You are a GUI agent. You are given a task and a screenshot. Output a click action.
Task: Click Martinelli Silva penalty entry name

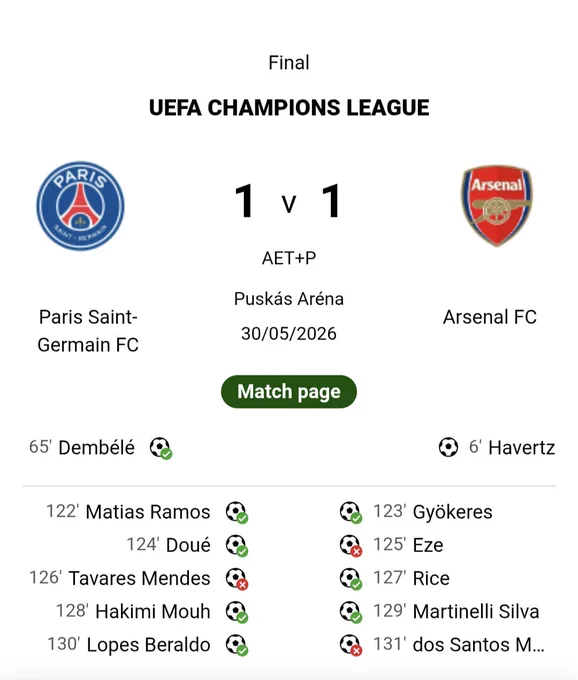[476, 611]
